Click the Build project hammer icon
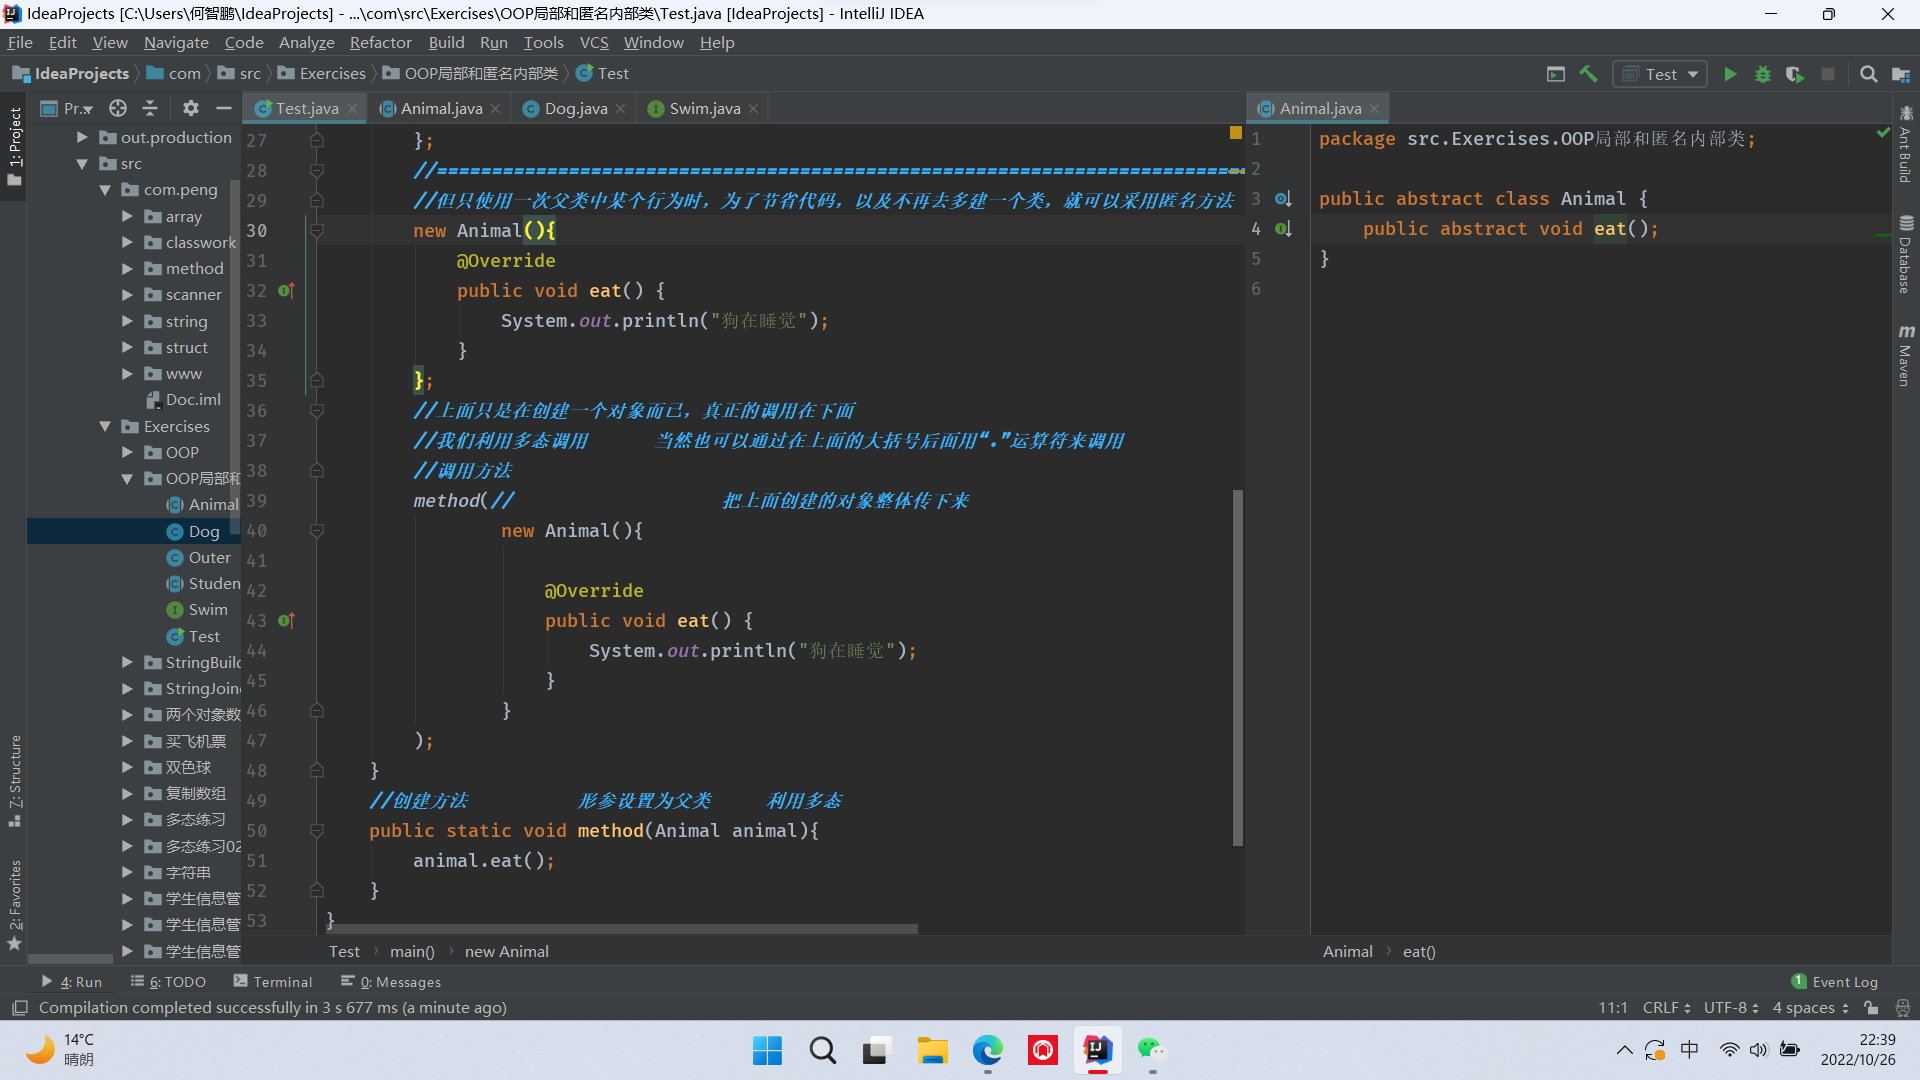 1588,74
